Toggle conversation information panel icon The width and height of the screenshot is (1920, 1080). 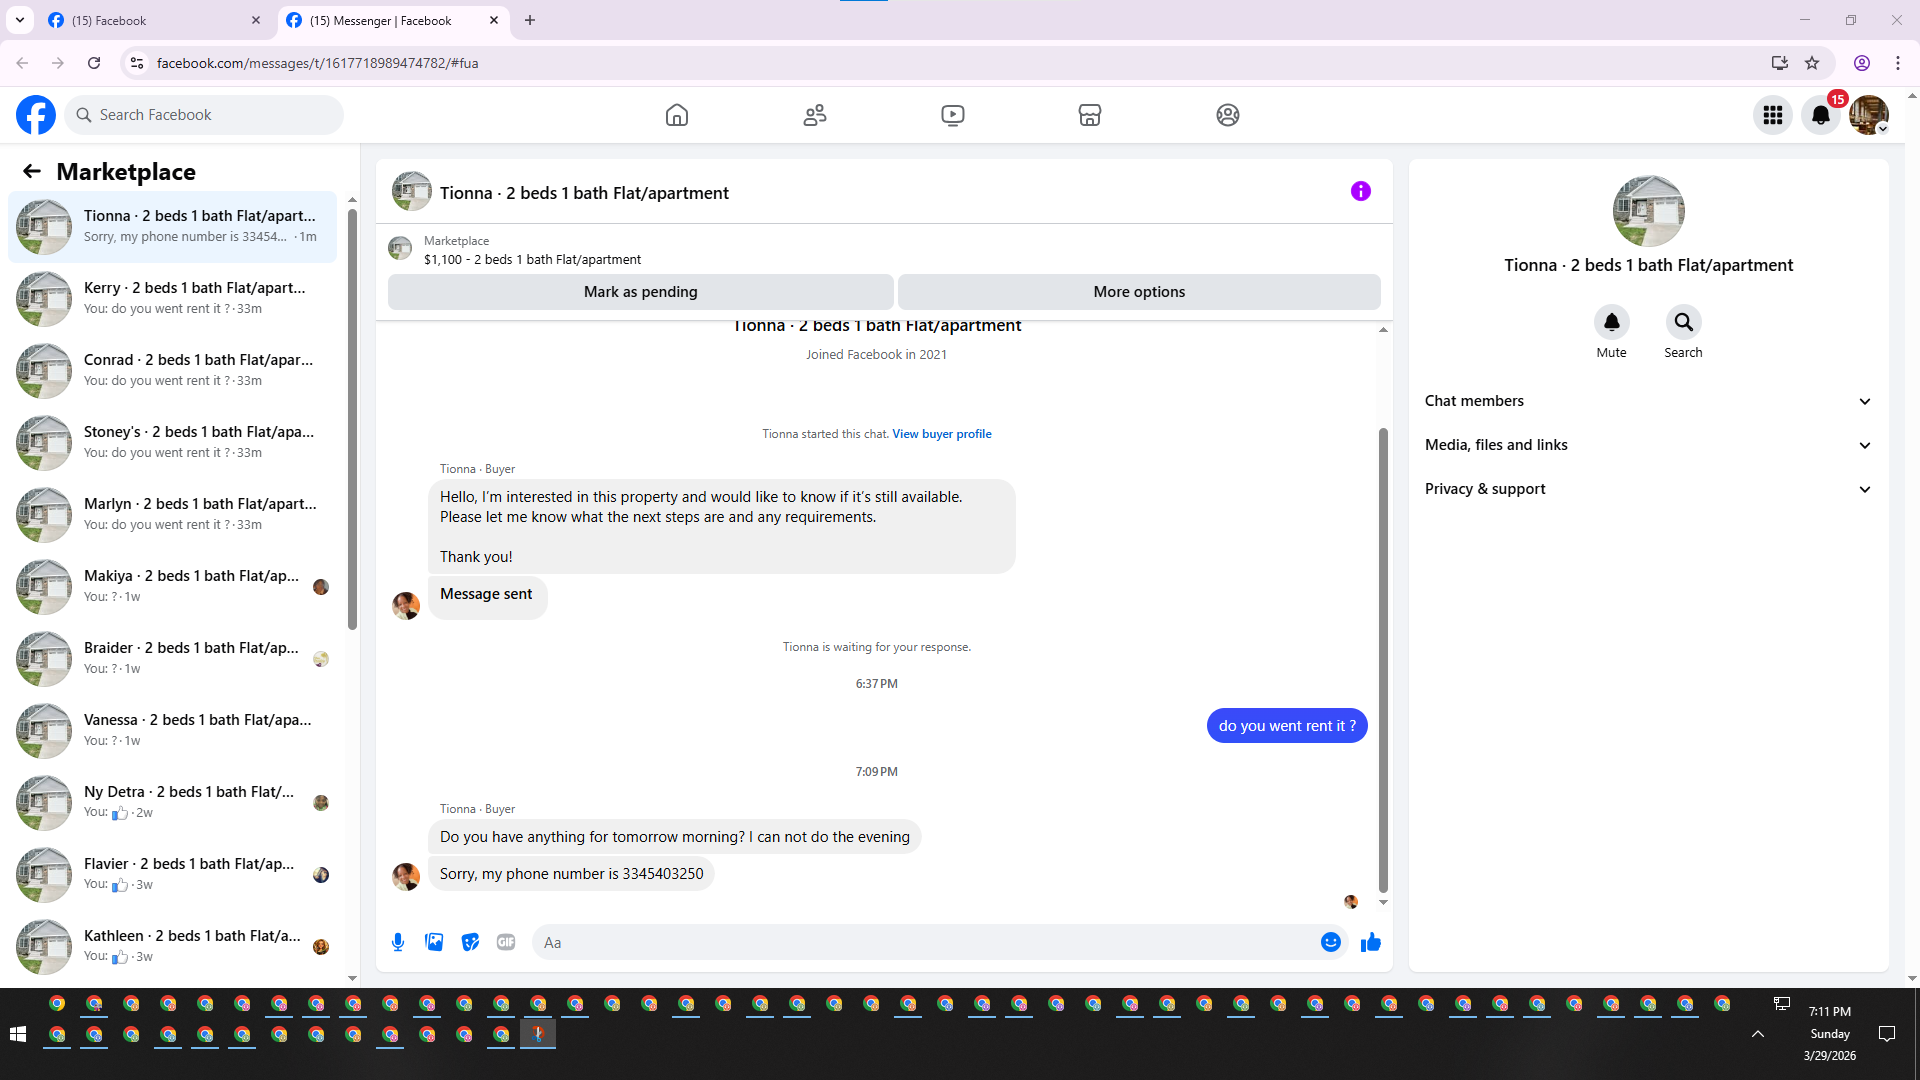[x=1360, y=191]
